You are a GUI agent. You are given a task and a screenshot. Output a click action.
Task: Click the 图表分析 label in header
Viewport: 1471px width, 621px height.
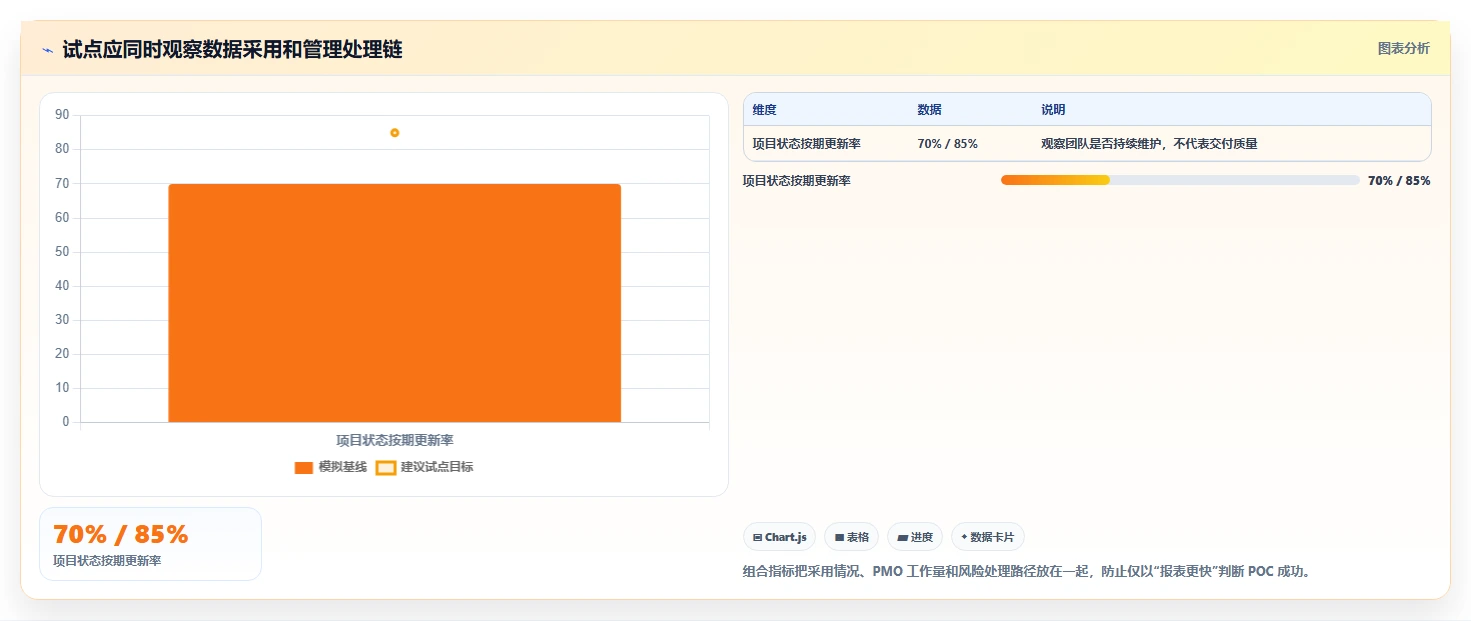pyautogui.click(x=1403, y=48)
